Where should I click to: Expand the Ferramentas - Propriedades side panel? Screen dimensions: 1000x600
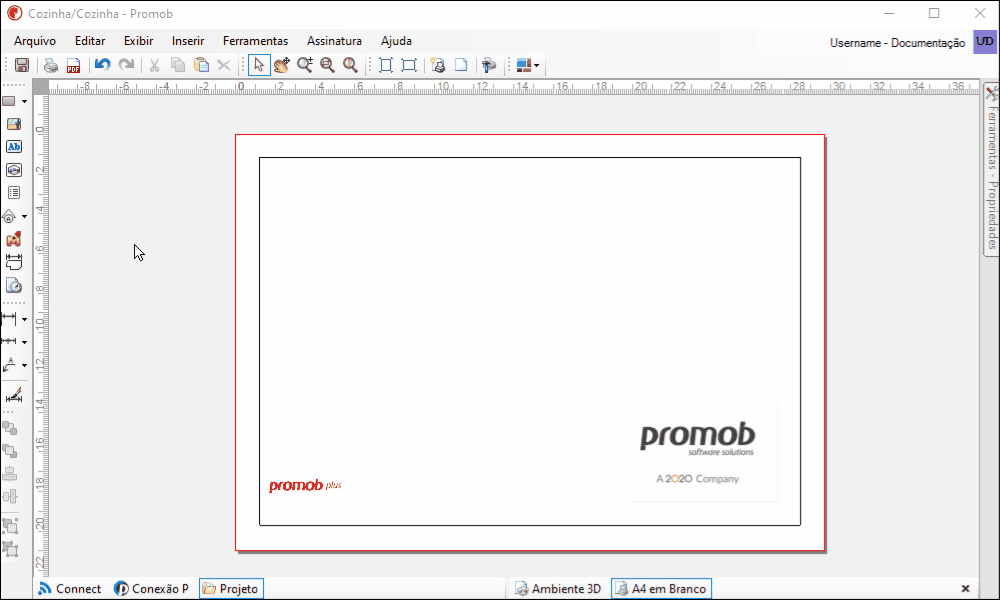point(991,170)
